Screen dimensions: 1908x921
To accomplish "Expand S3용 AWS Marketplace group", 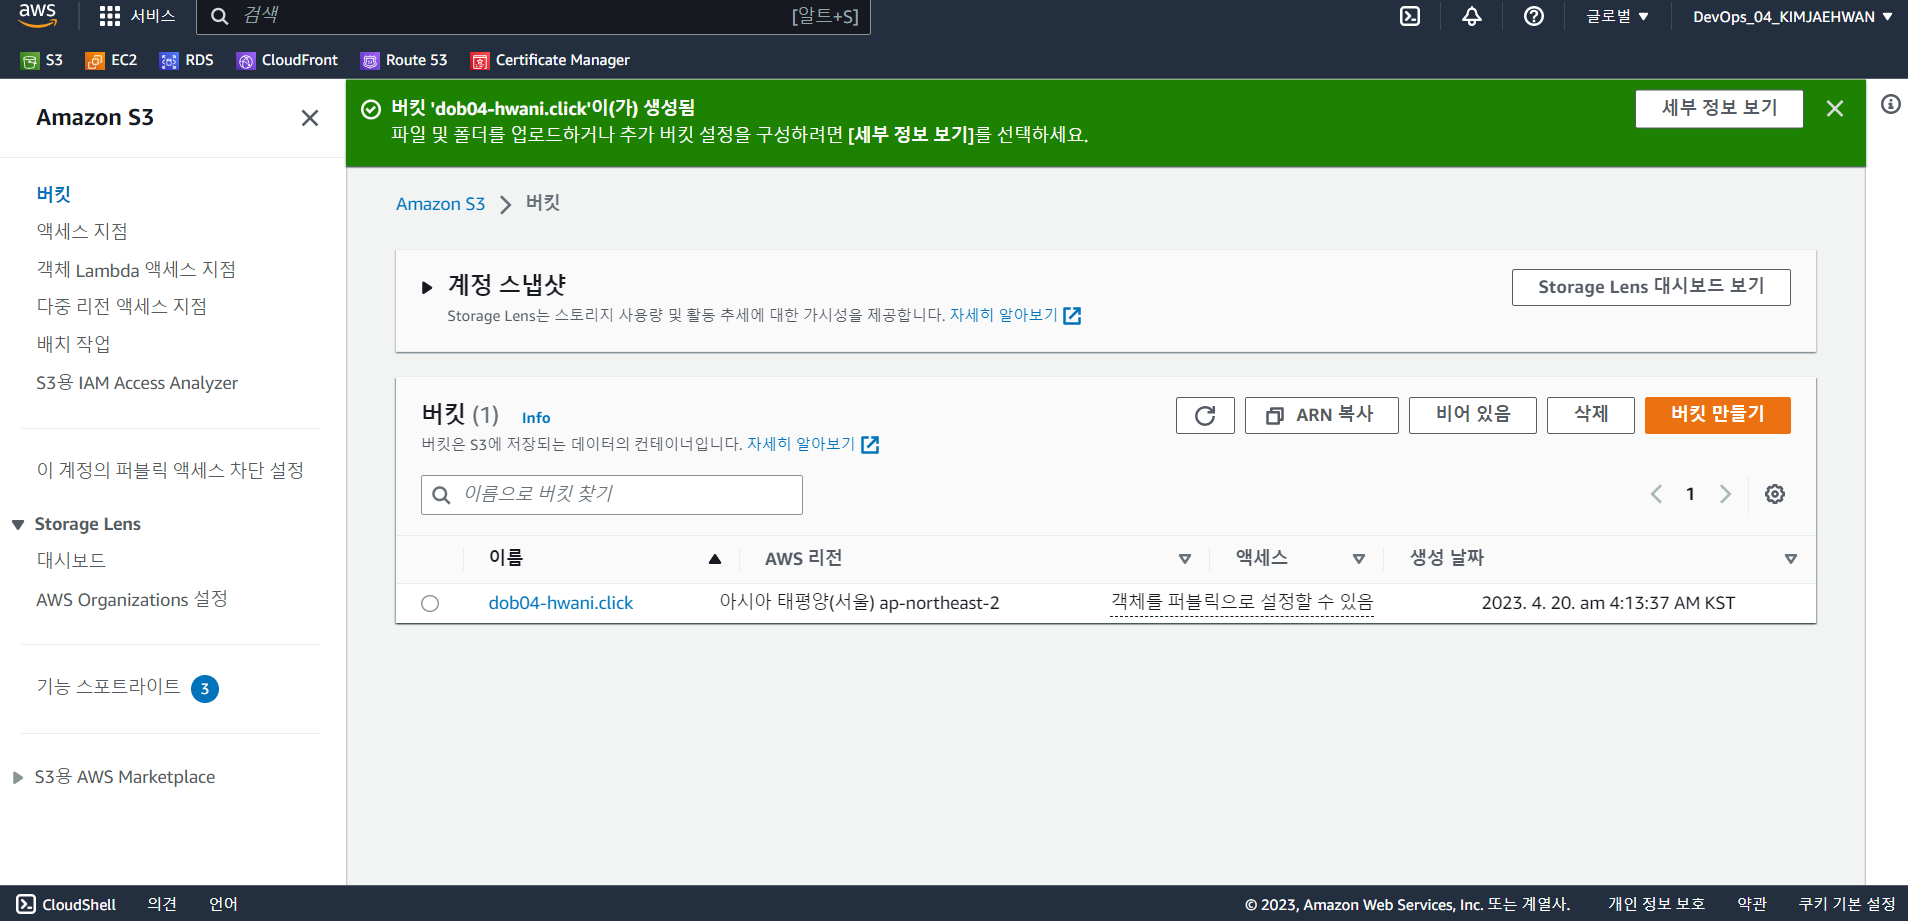I will (x=18, y=777).
